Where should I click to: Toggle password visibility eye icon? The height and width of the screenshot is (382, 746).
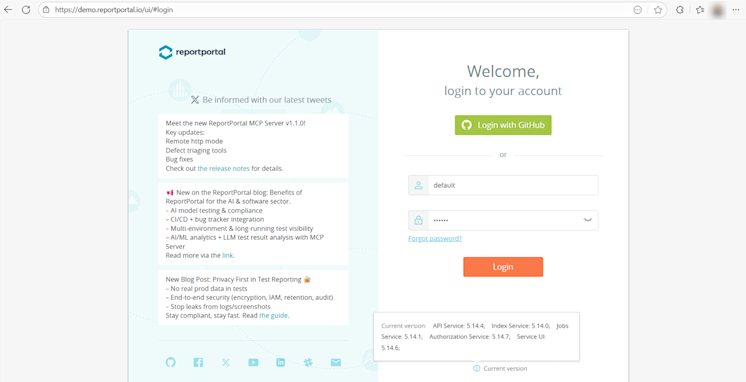point(588,220)
